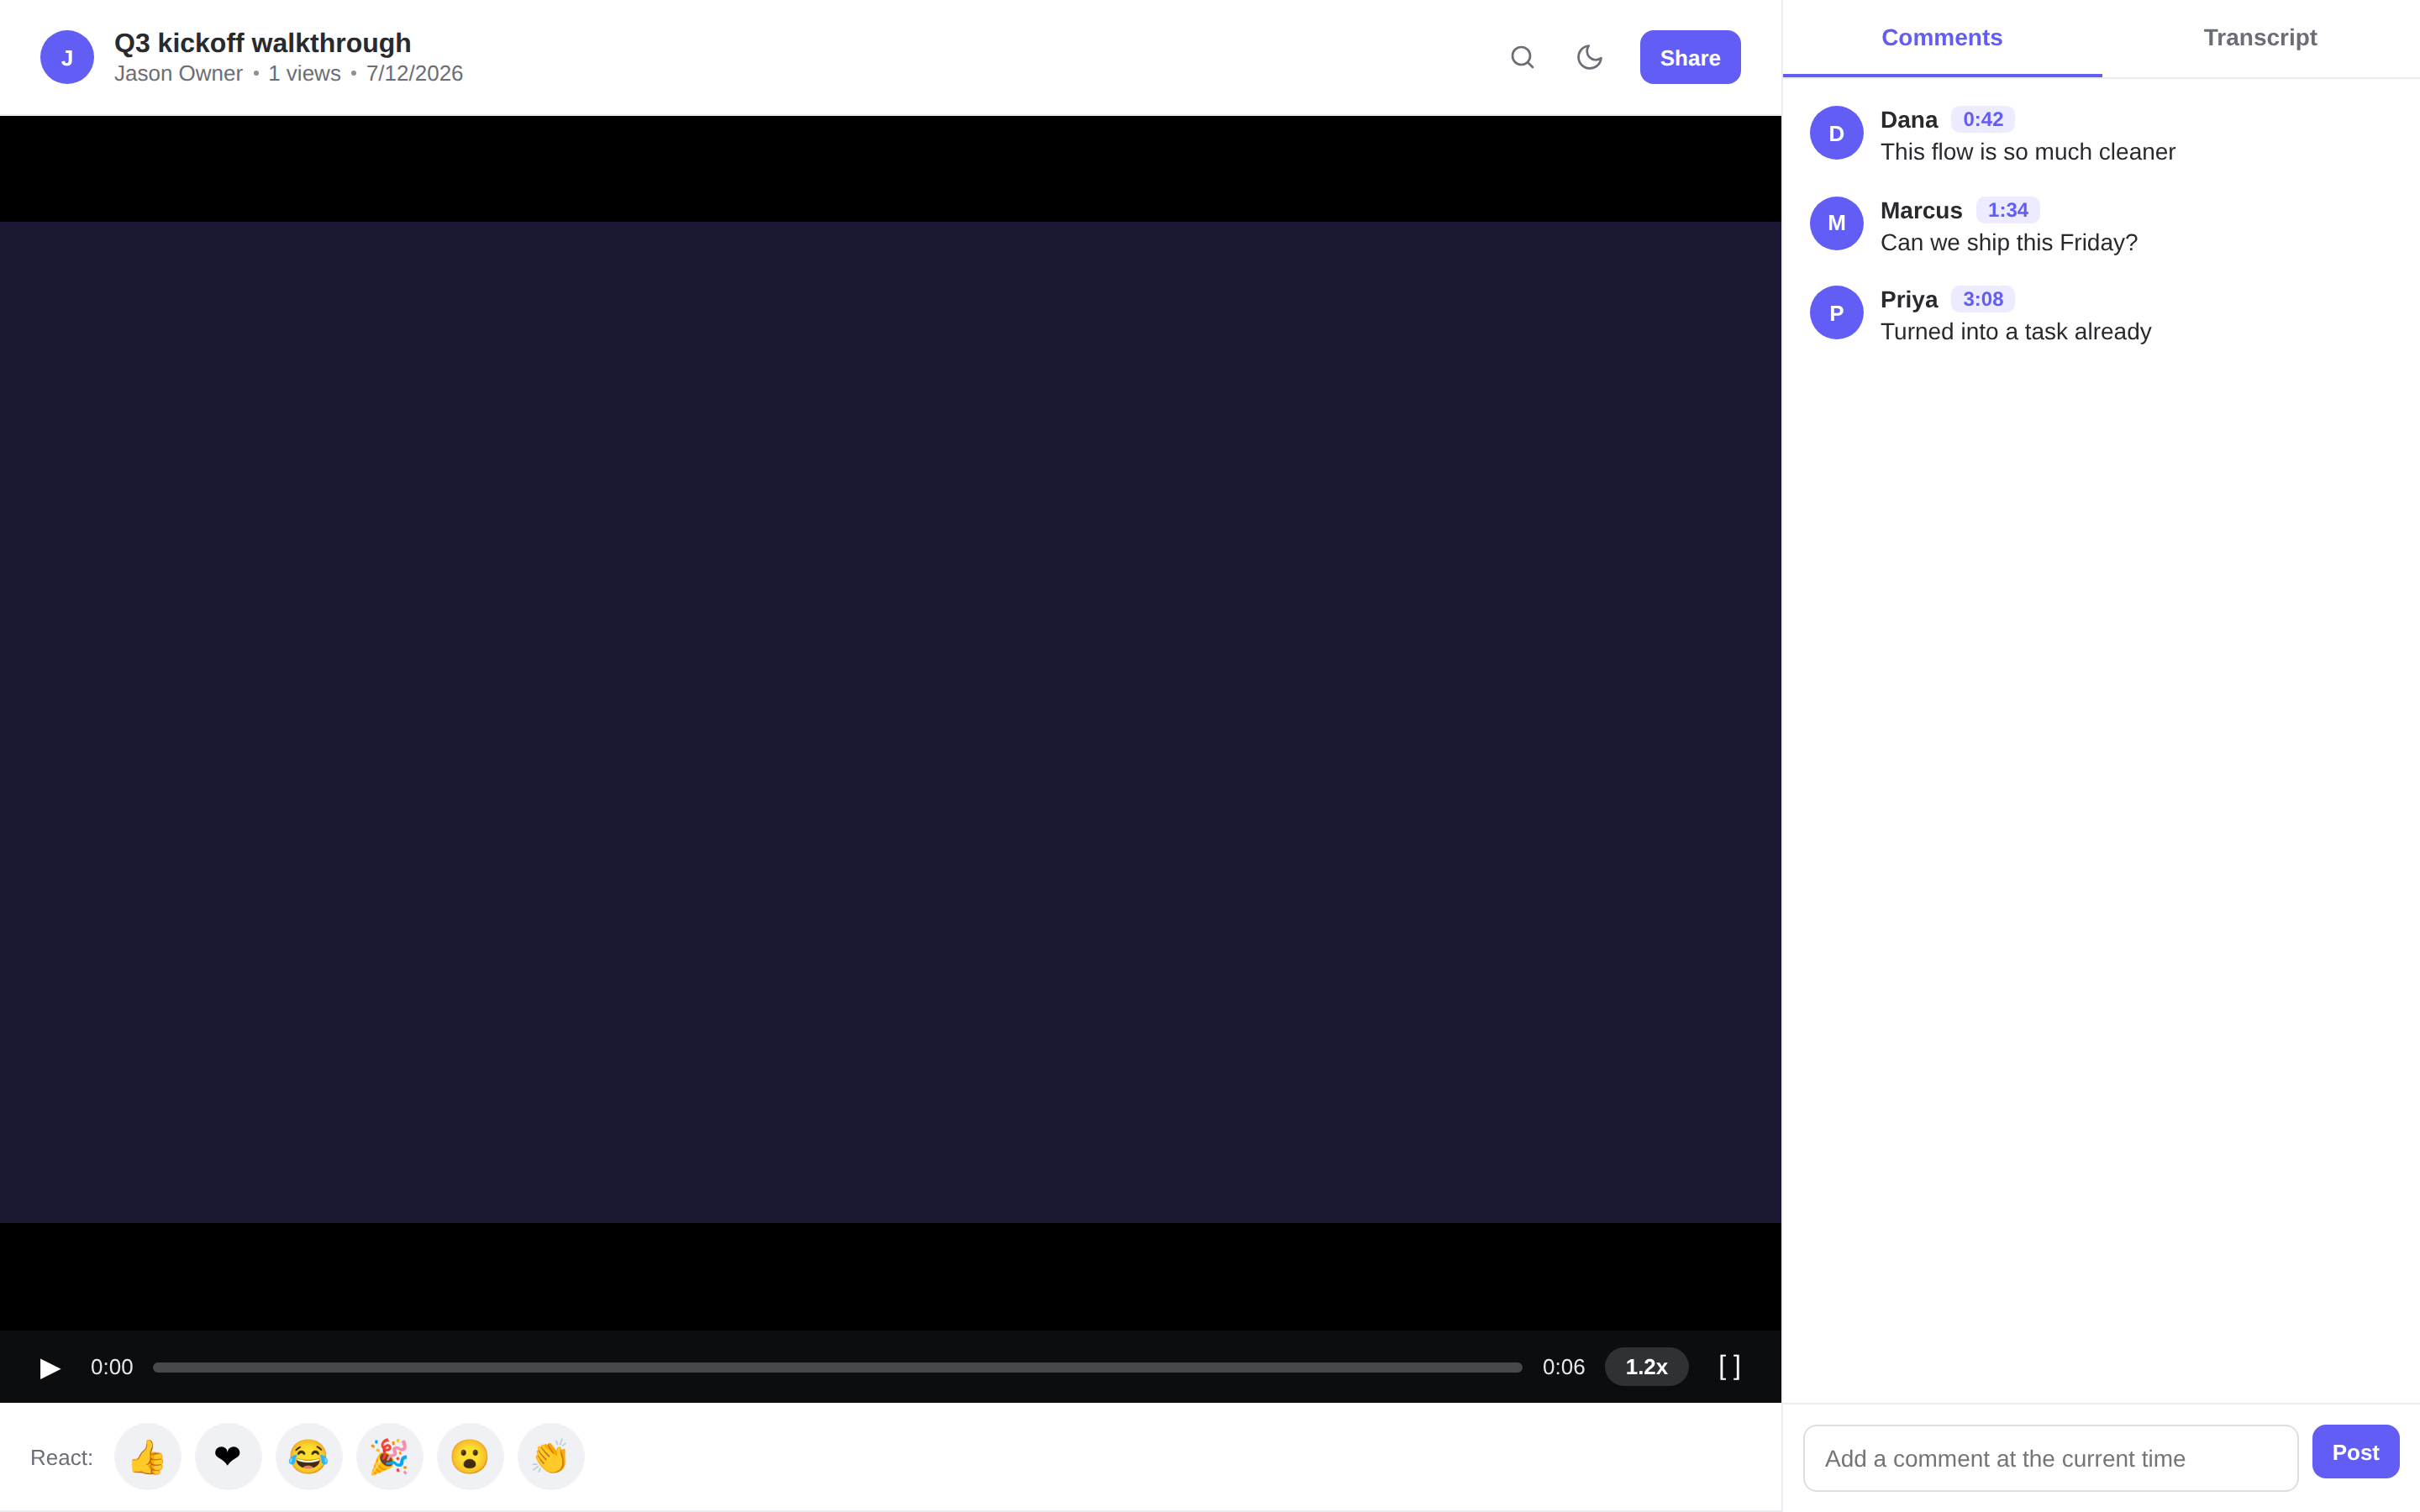2420x1512 pixels.
Task: Change playback speed from 1.2x
Action: pyautogui.click(x=1646, y=1367)
